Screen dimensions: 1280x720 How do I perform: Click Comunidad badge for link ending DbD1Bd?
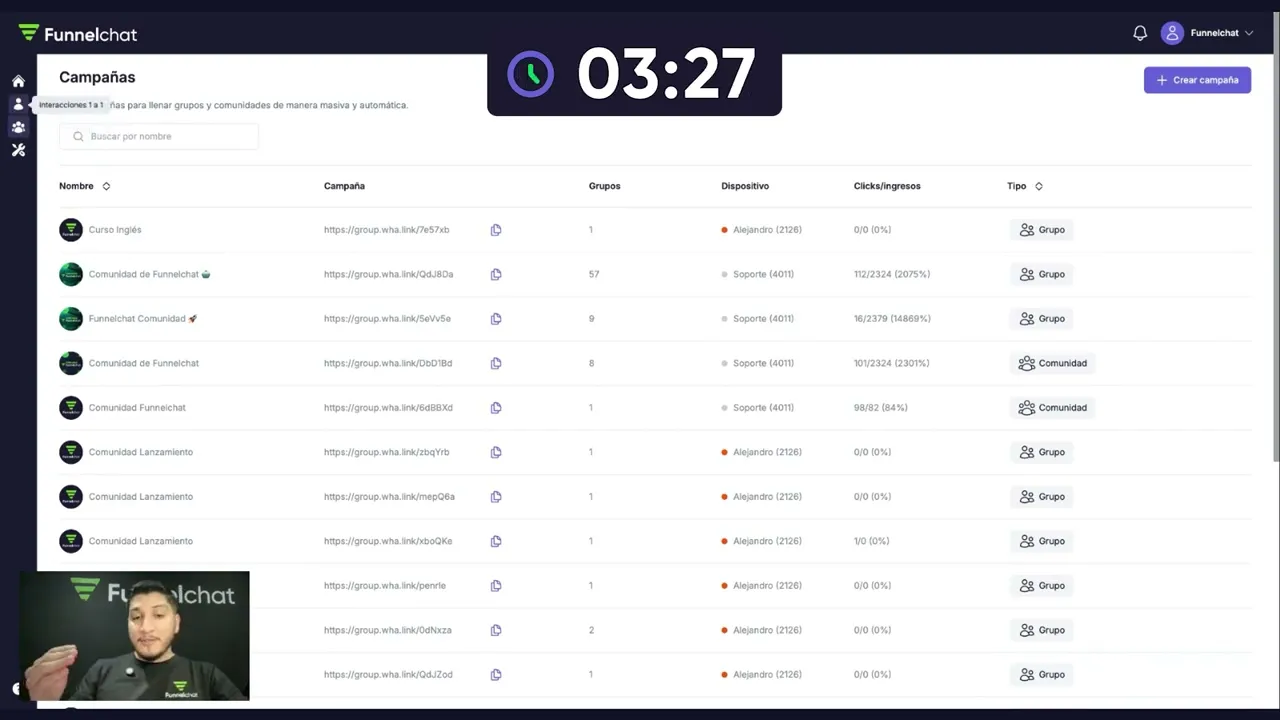tap(1052, 363)
